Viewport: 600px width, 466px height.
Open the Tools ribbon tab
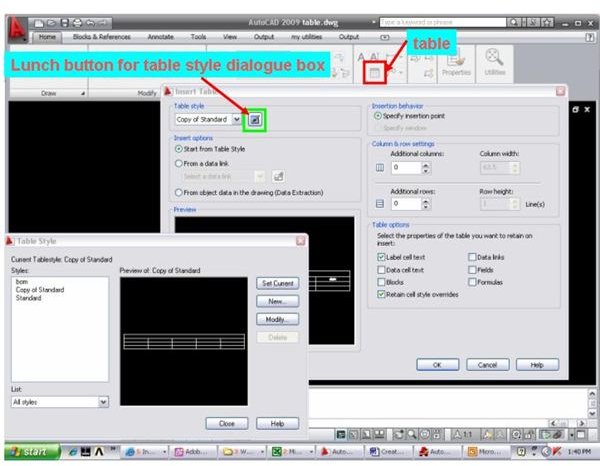[x=198, y=37]
